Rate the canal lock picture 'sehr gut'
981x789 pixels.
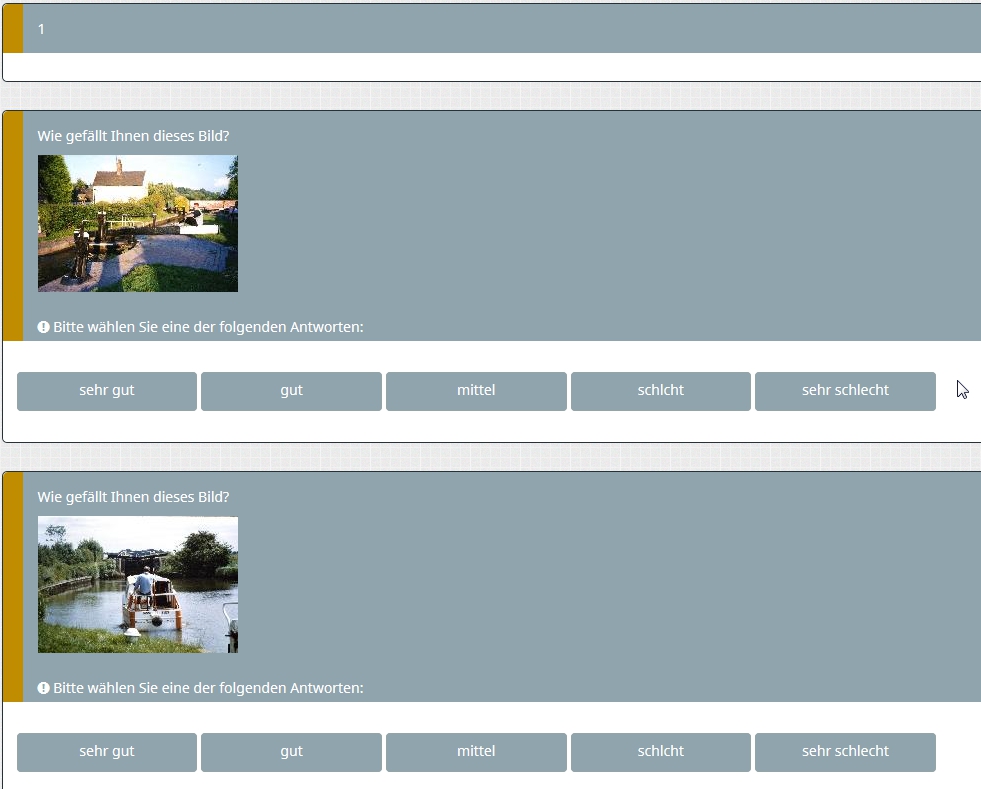(107, 391)
